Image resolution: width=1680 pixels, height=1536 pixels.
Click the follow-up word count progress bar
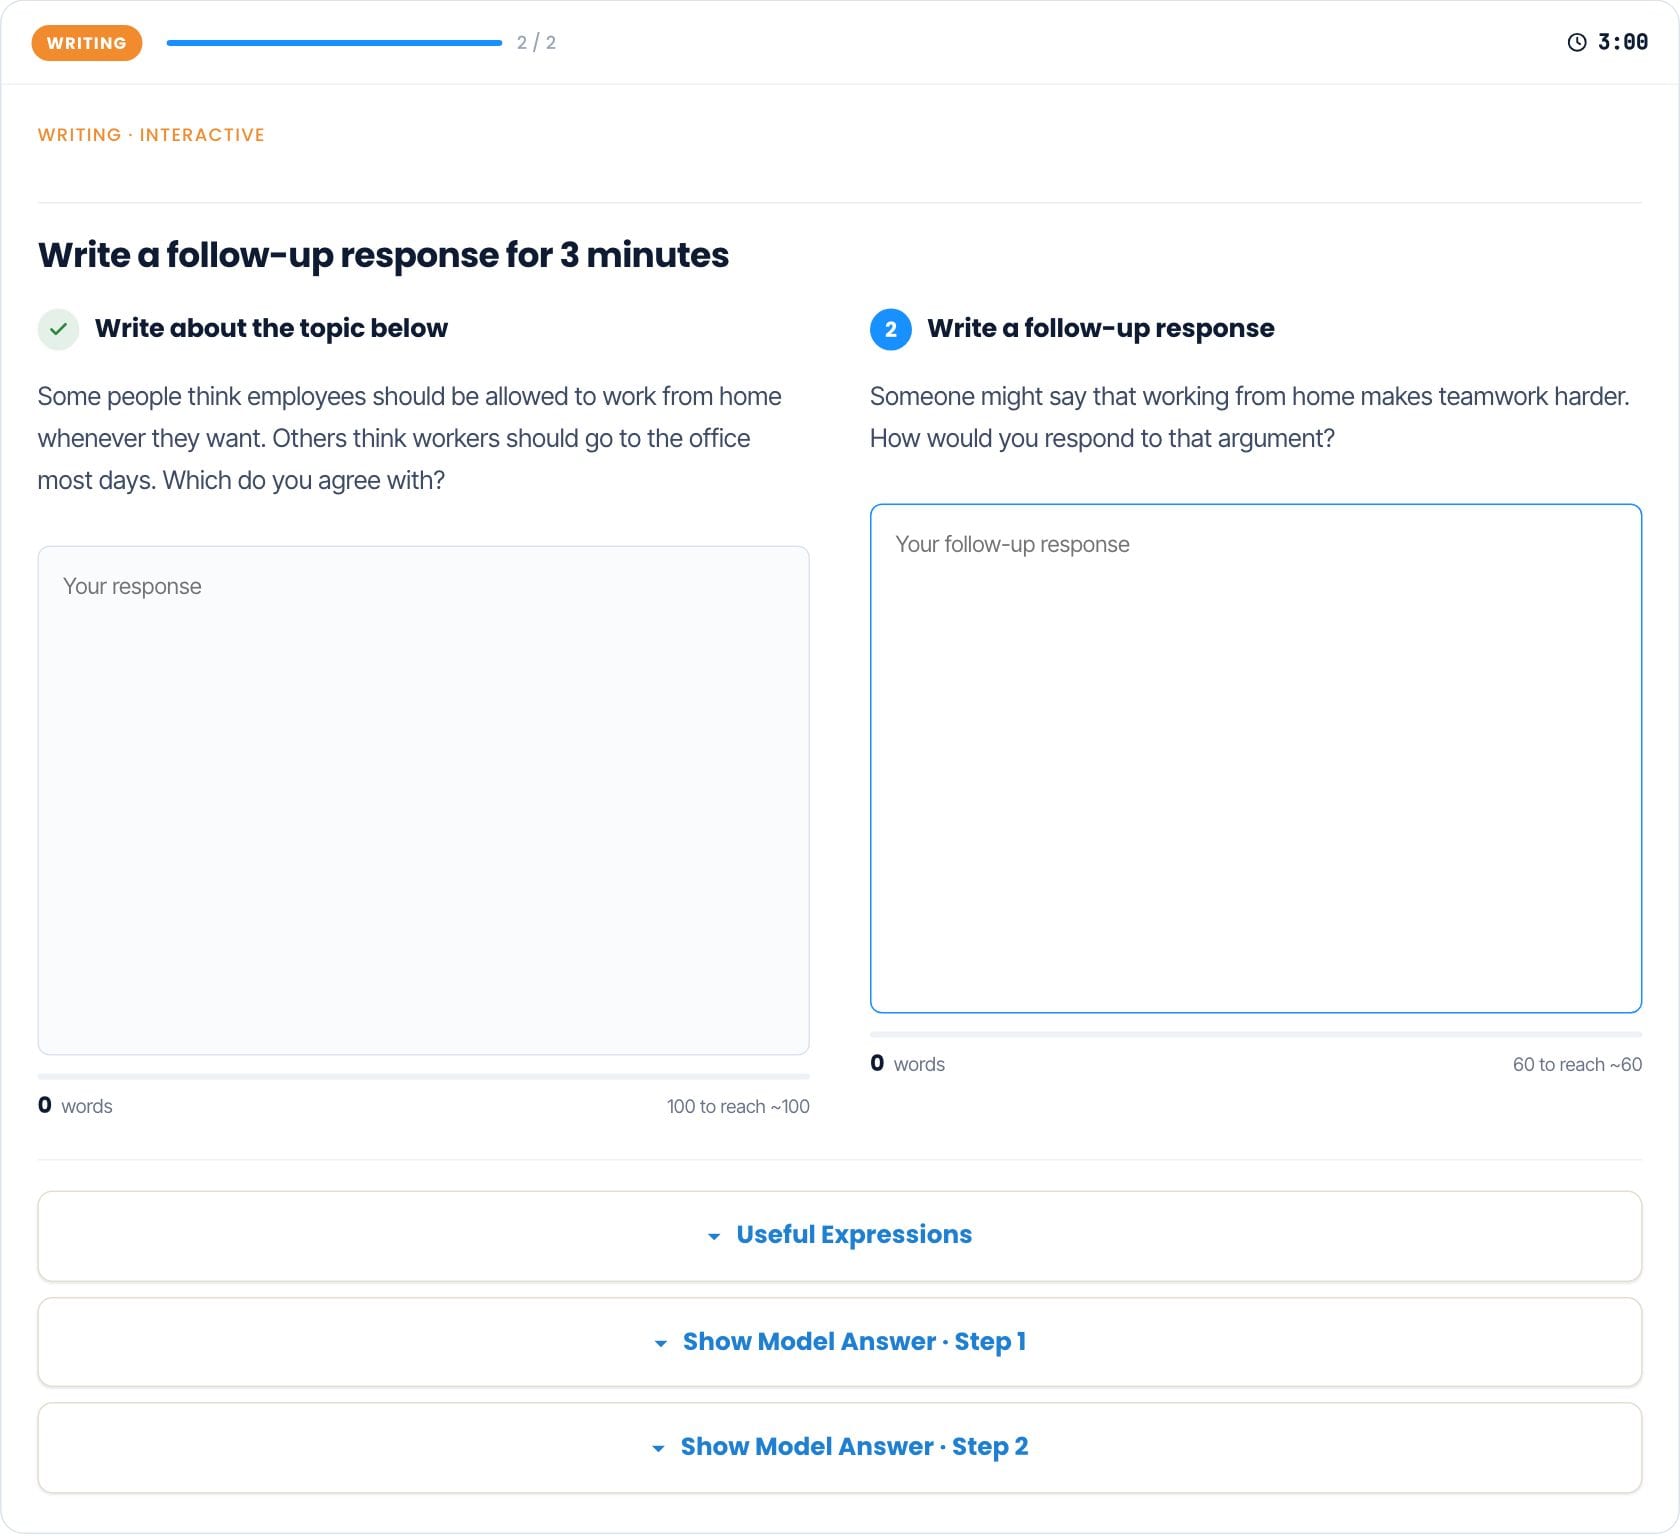1256,1034
